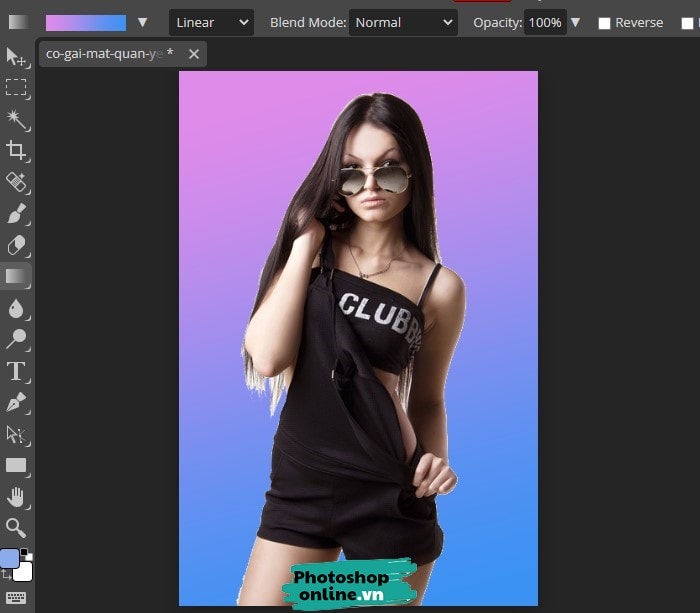The image size is (700, 613).
Task: Click the pink-blue gradient preview swatch
Action: (x=86, y=23)
